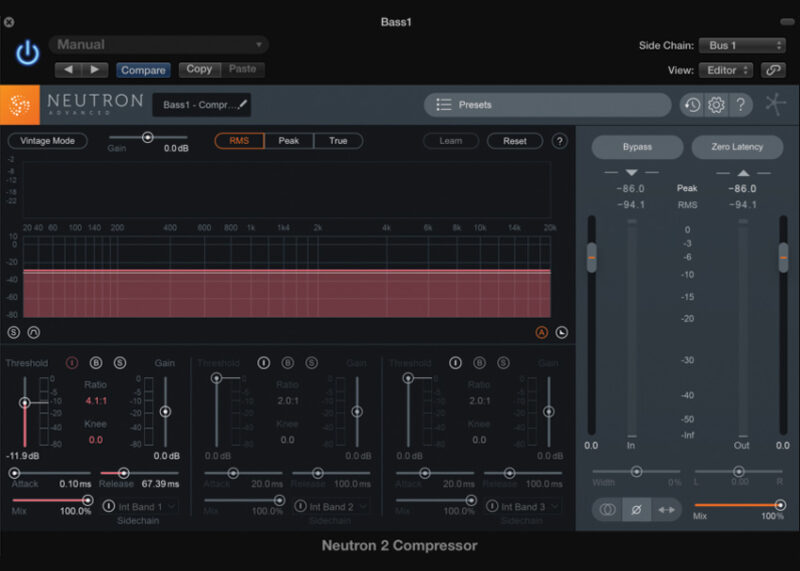Toggle the orange A auto icon
The height and width of the screenshot is (571, 800).
pyautogui.click(x=542, y=333)
